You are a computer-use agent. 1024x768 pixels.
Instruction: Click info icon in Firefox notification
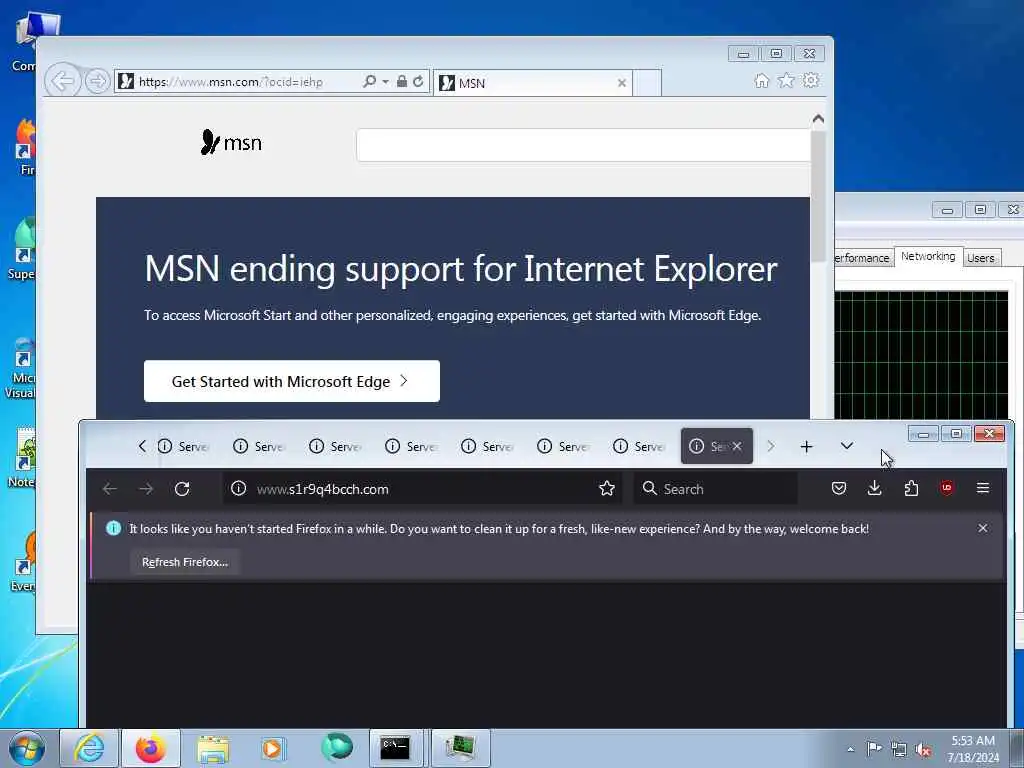coord(114,528)
